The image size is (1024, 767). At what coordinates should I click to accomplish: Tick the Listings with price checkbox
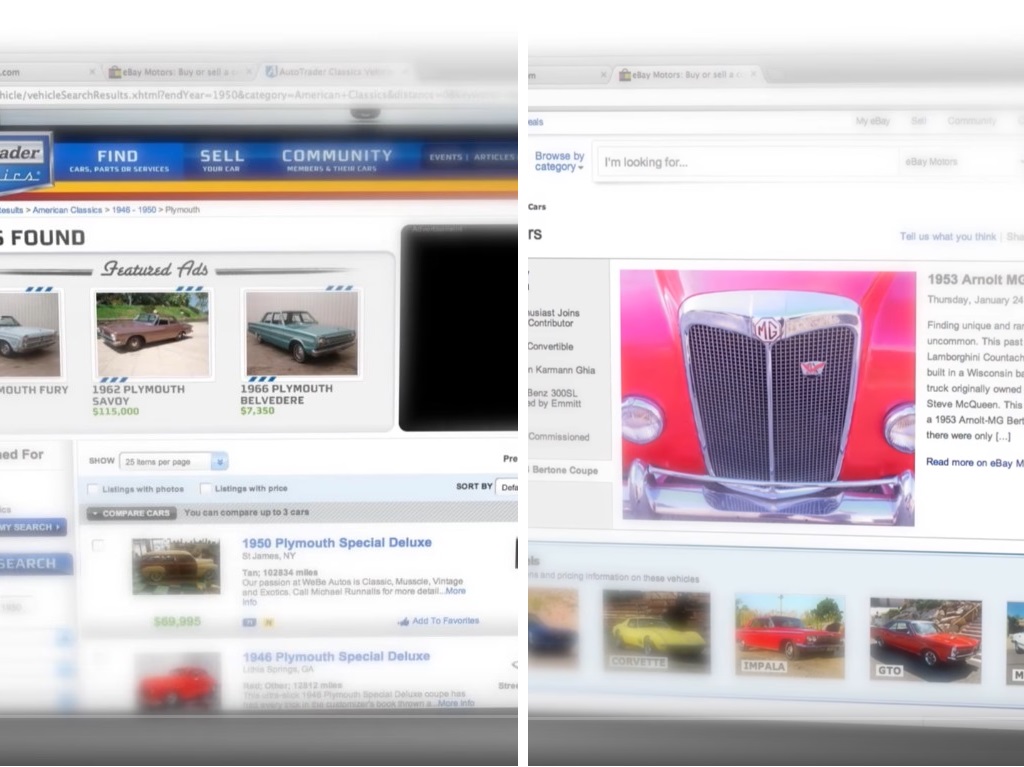(205, 489)
